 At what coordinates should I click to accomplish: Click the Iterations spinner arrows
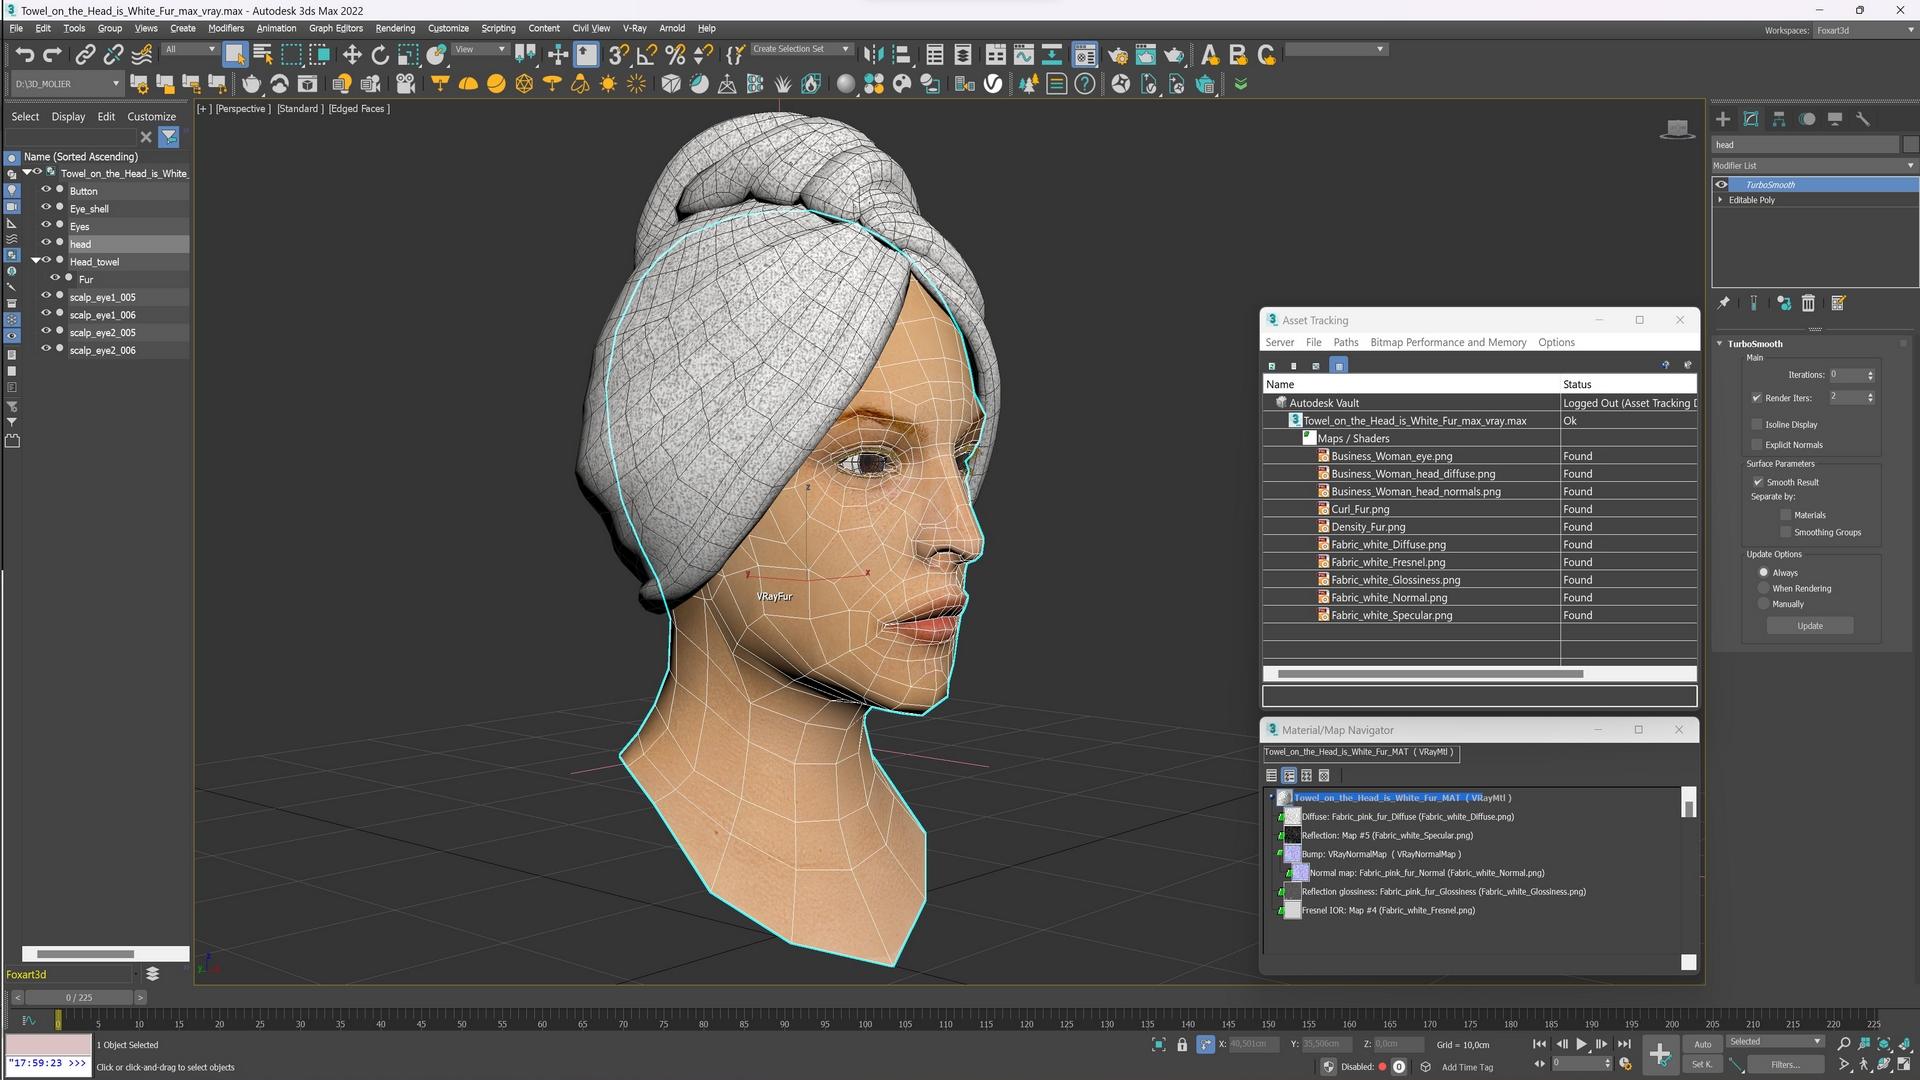(1870, 375)
